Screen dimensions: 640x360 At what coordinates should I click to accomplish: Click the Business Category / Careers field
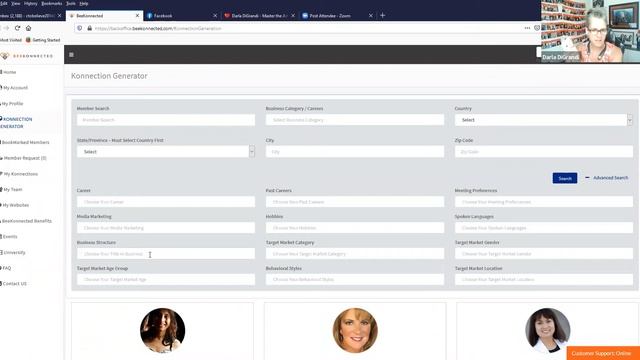(x=355, y=120)
